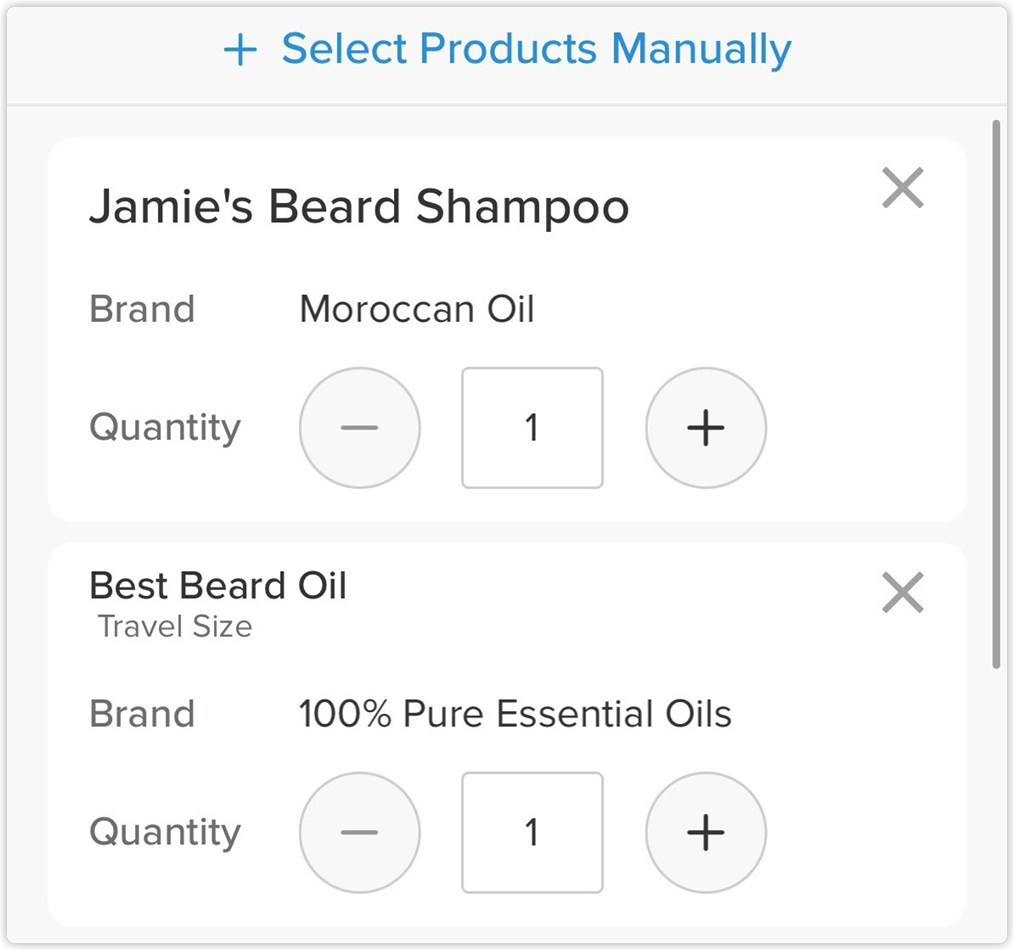Increase the quantity of Best Beard Oil

[x=706, y=832]
